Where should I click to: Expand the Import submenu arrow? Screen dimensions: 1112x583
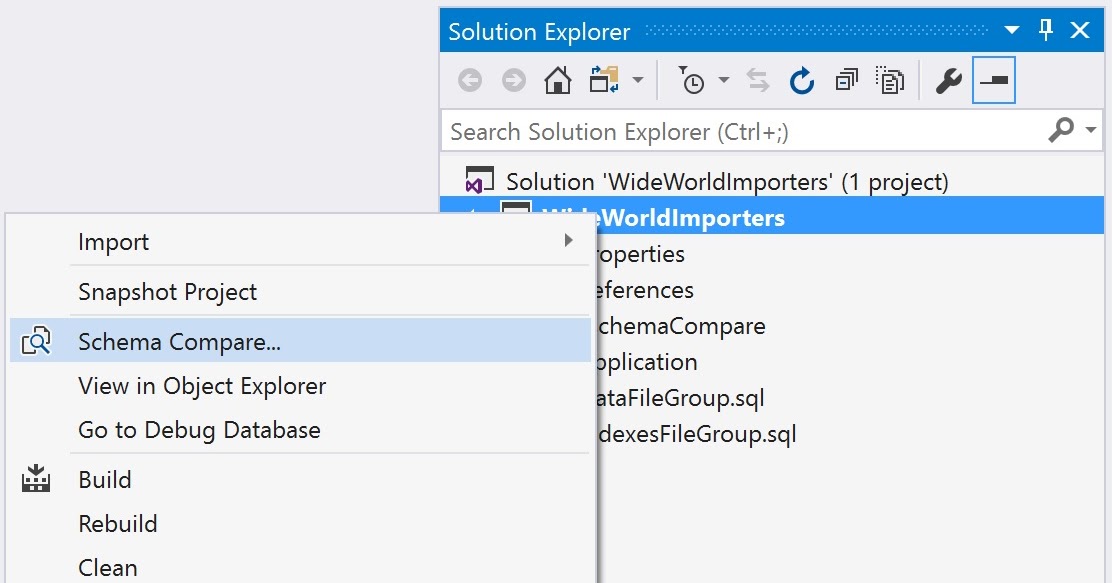[x=569, y=240]
